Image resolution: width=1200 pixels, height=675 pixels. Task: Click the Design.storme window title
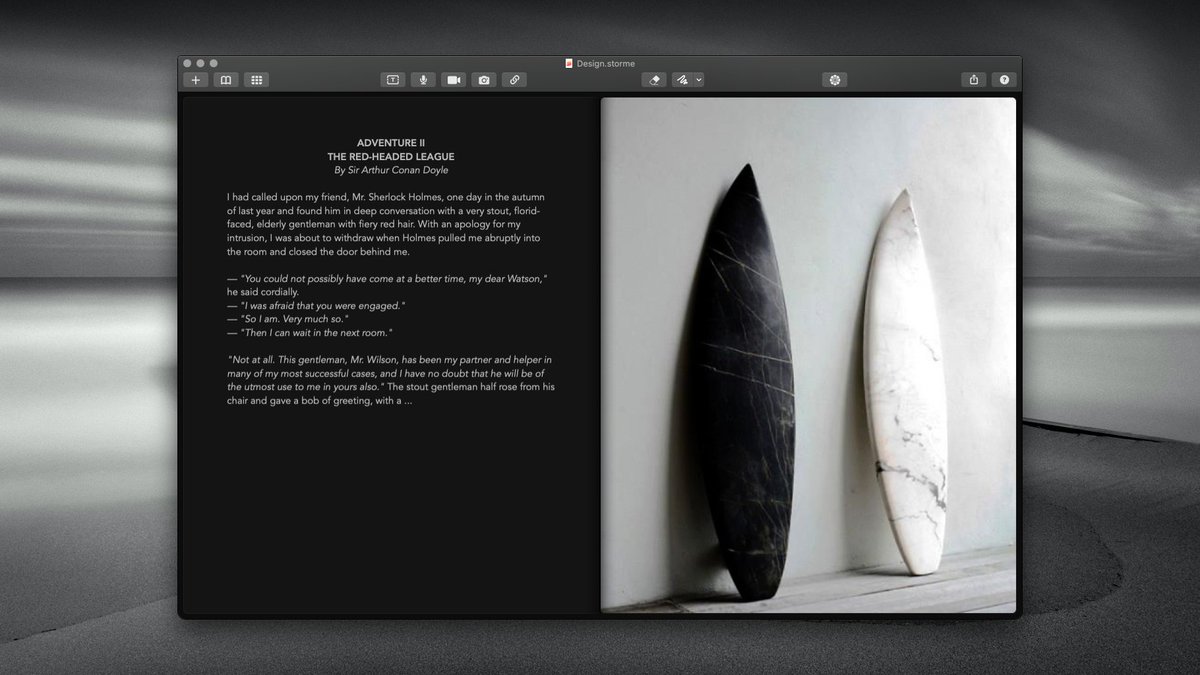coord(605,62)
